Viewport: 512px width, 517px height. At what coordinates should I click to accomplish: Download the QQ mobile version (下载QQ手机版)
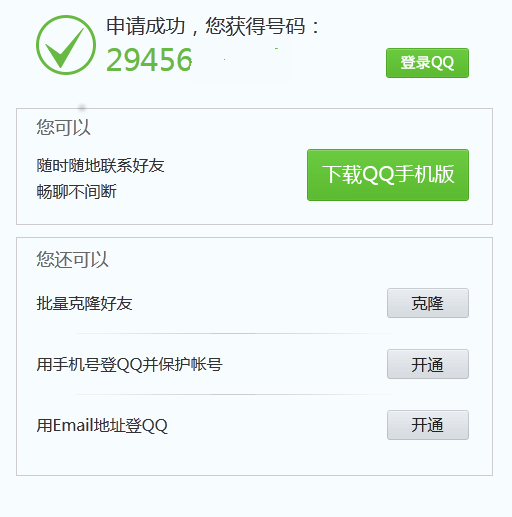[388, 175]
